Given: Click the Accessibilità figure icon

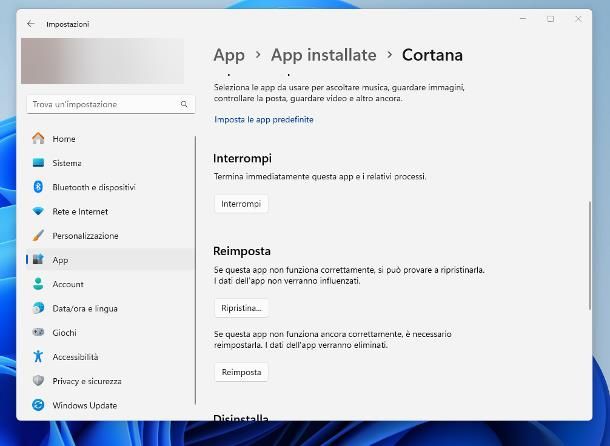Looking at the screenshot, I should click(38, 356).
